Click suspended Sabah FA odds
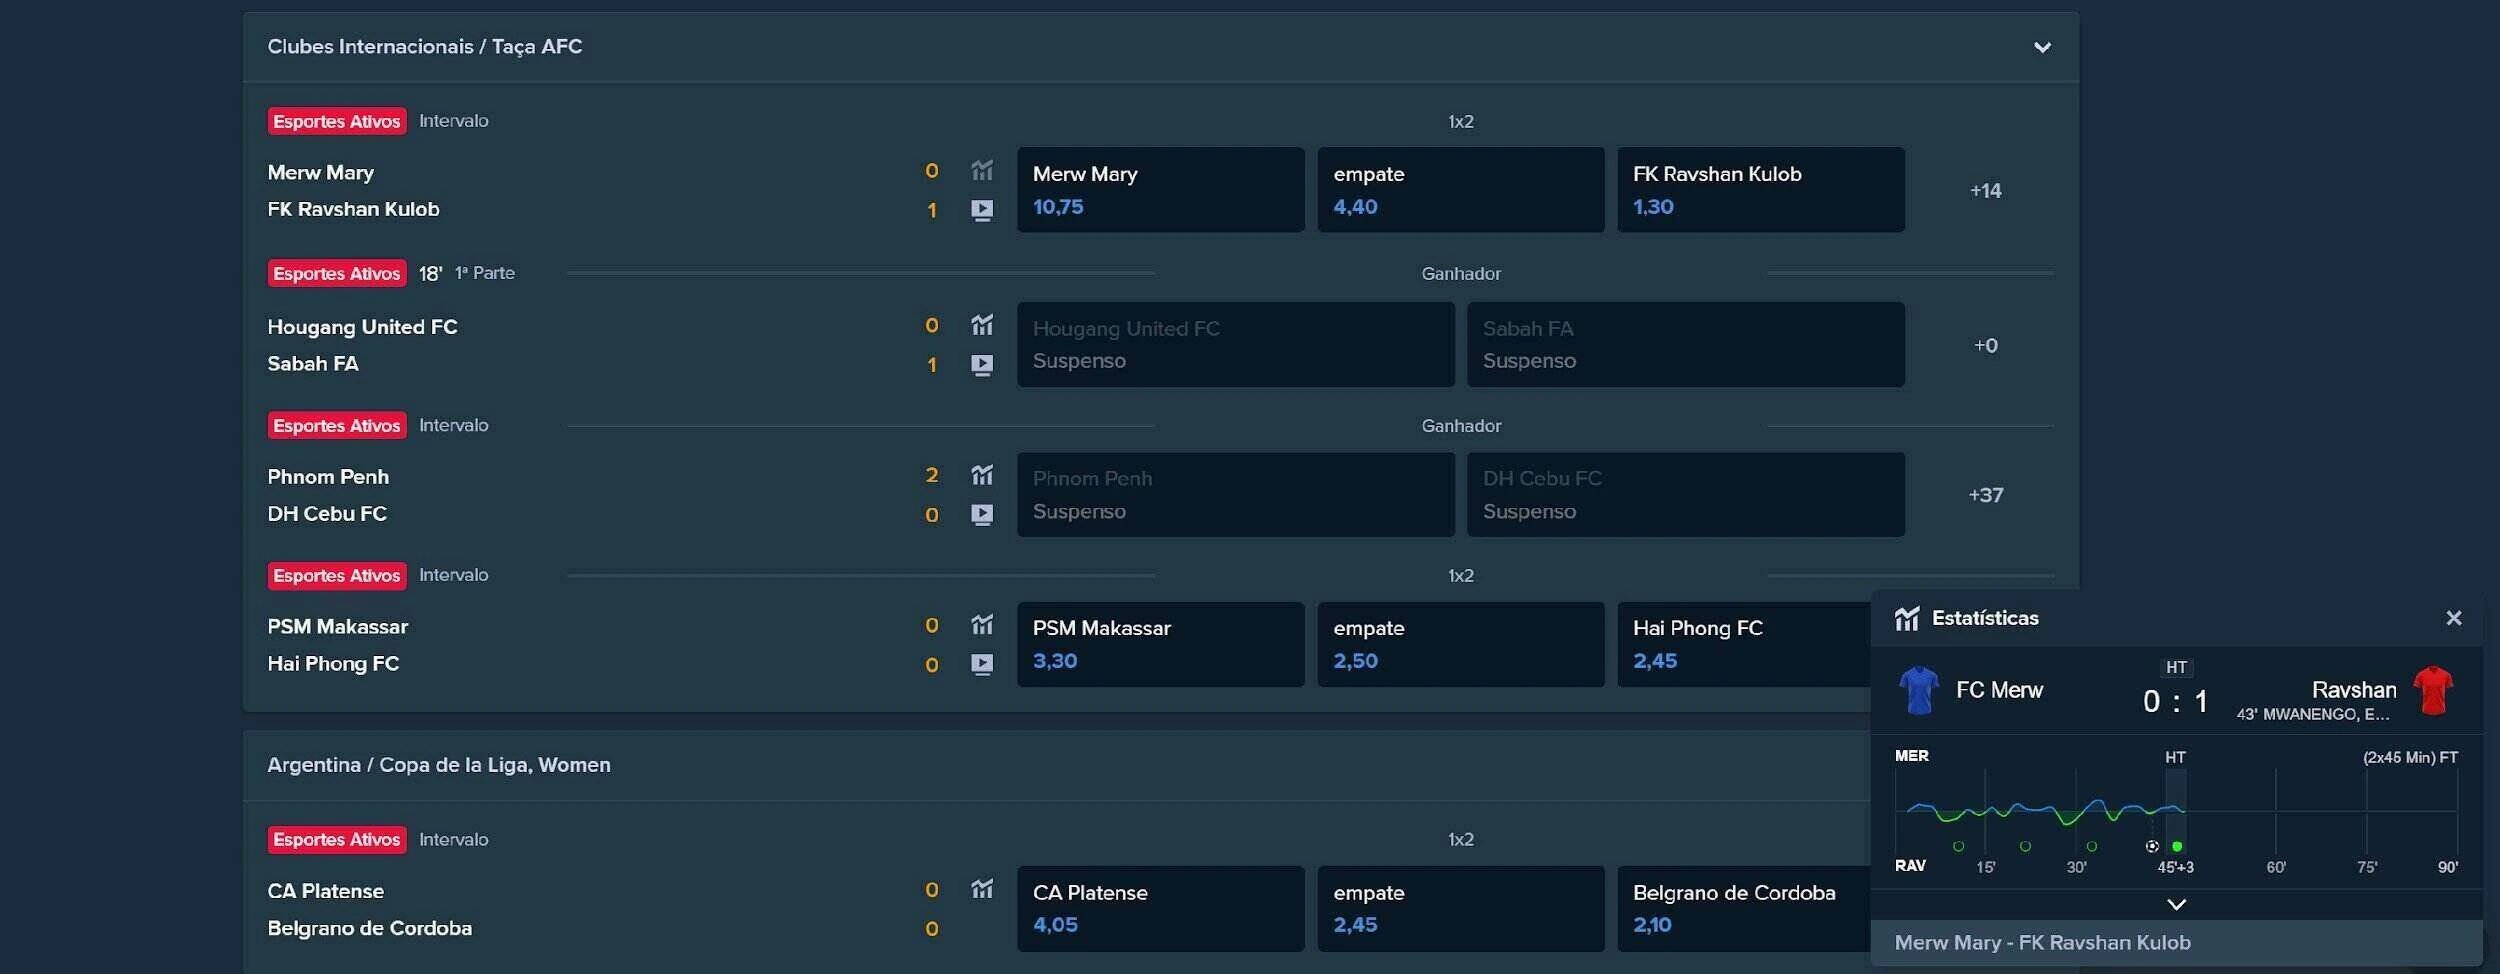 (x=1686, y=344)
